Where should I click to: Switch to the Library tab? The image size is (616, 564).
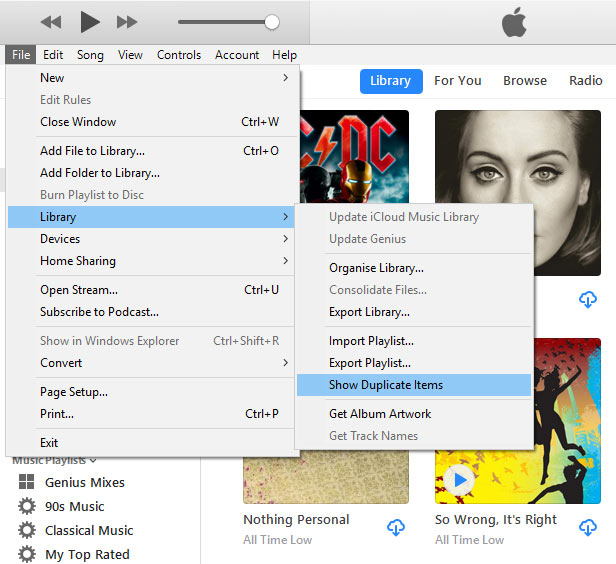pos(391,81)
